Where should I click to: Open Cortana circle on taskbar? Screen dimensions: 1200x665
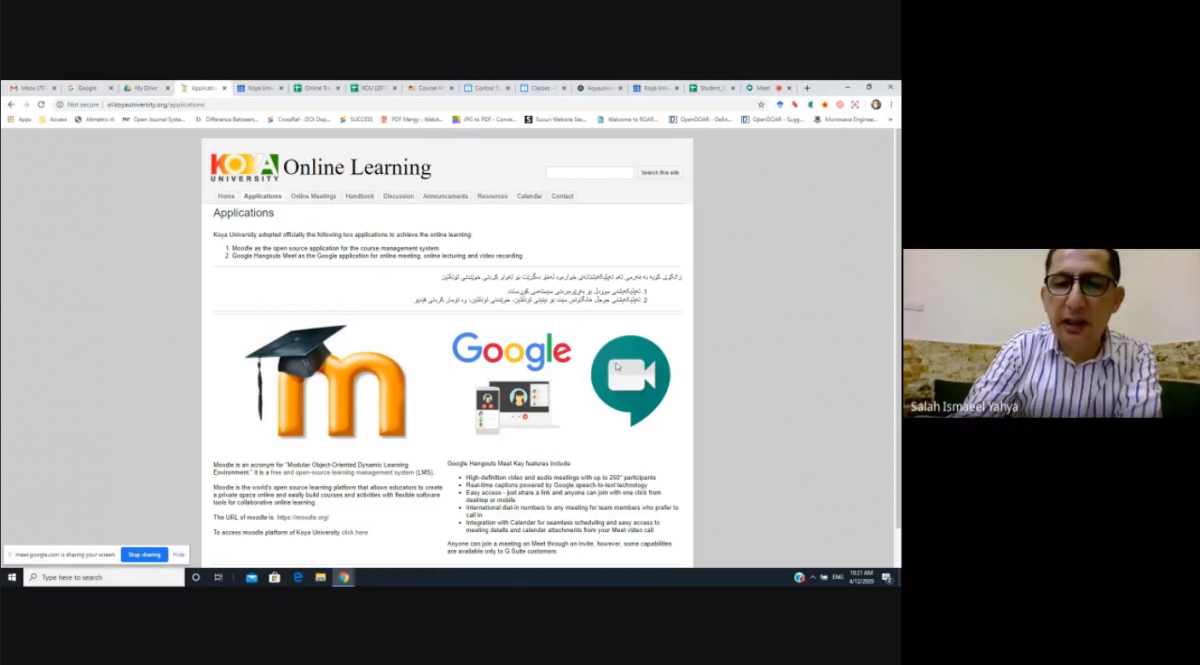(196, 577)
